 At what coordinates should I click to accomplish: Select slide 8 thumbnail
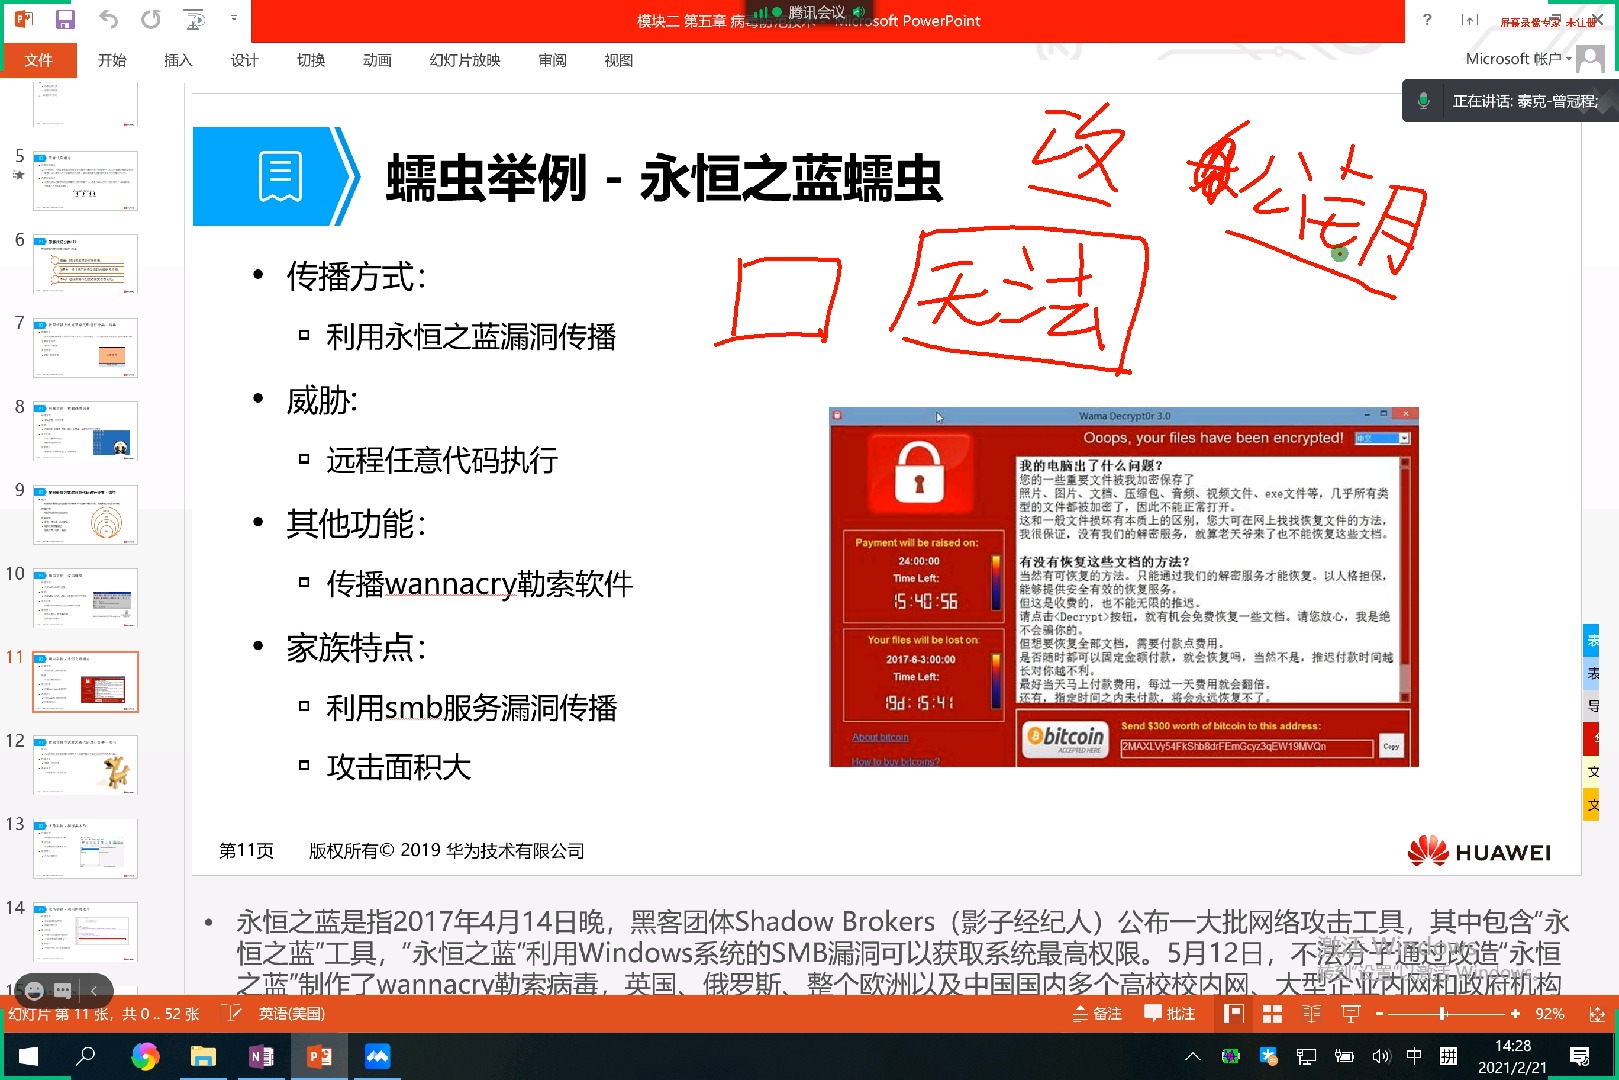85,431
